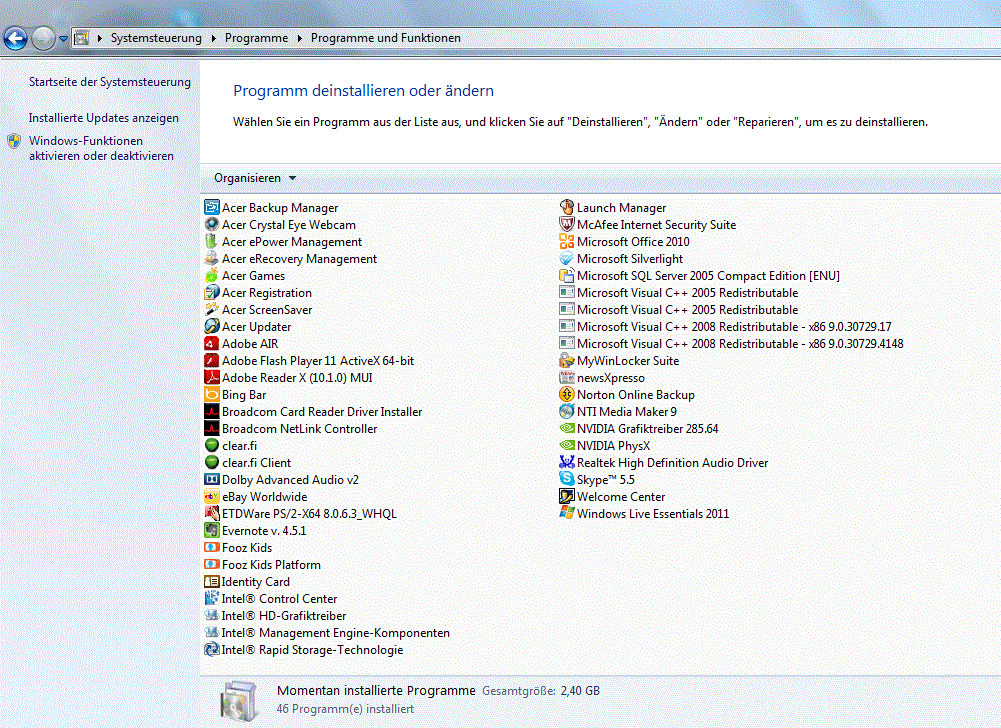
Task: Click the Adobe AIR icon
Action: pyautogui.click(x=212, y=343)
